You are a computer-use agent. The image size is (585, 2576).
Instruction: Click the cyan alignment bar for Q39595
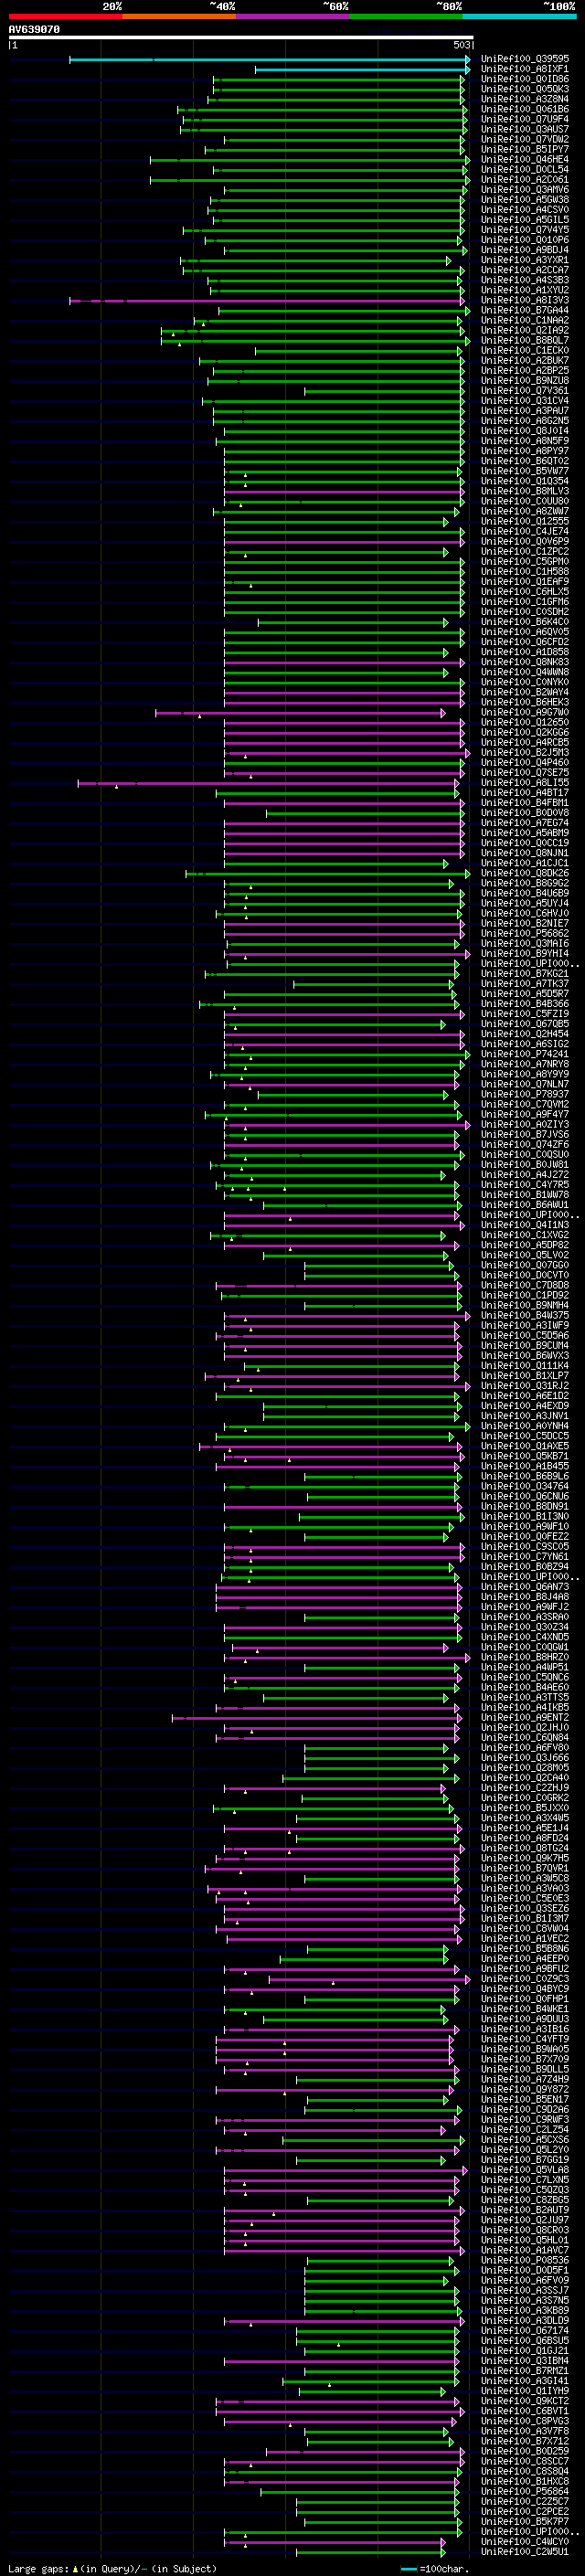click(269, 59)
